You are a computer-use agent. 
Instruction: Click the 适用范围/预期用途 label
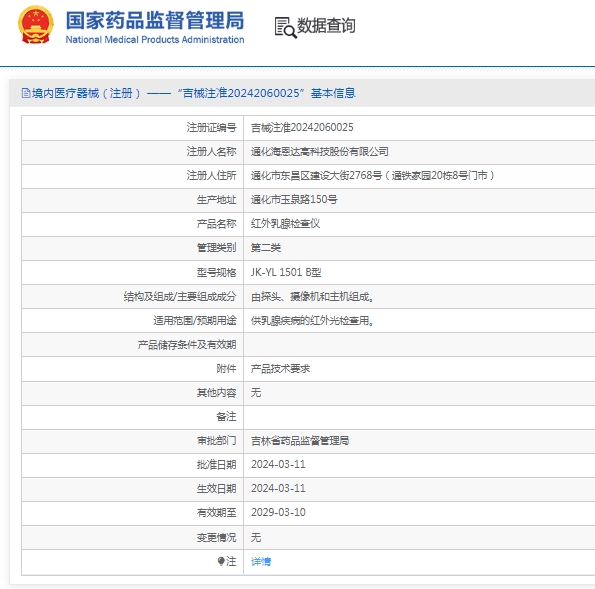195,321
